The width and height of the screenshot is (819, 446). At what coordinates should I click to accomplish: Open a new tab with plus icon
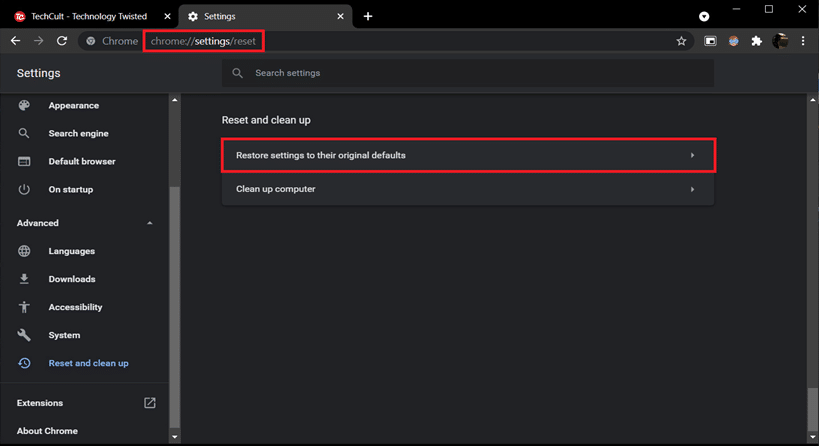click(x=368, y=16)
